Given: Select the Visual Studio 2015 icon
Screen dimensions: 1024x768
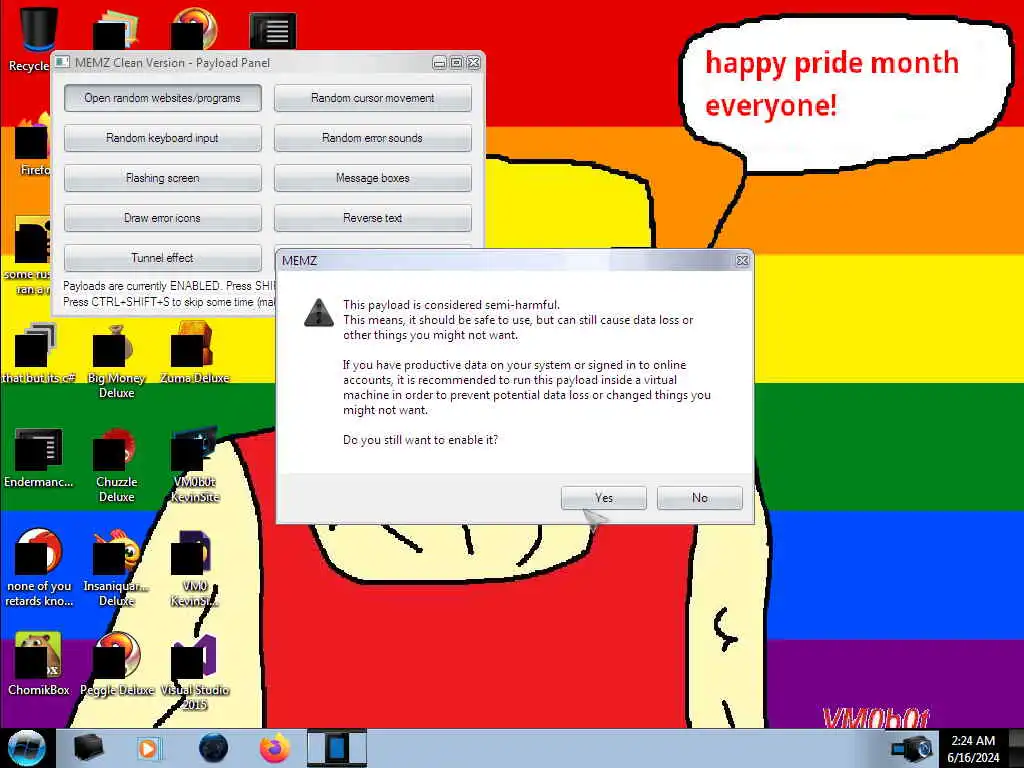Looking at the screenshot, I should [195, 673].
